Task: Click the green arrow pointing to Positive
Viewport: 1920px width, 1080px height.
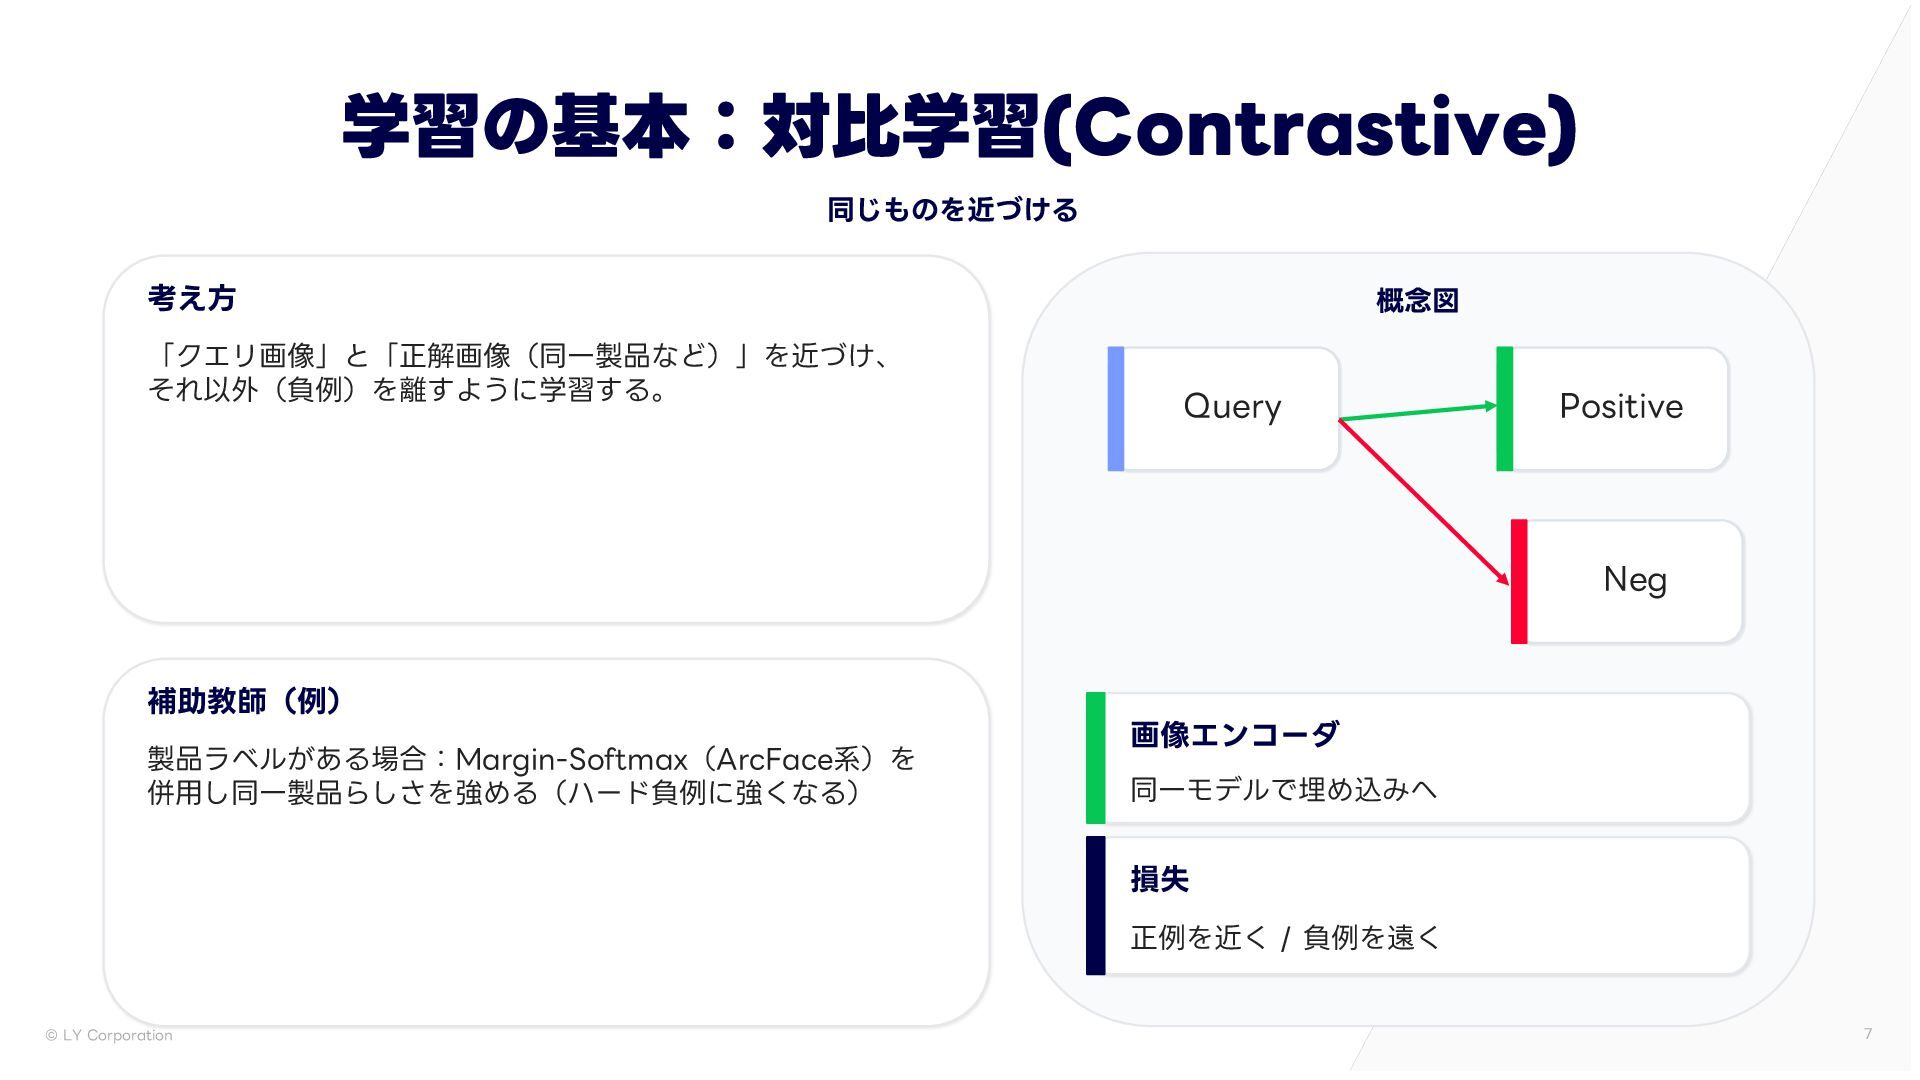Action: [1418, 412]
